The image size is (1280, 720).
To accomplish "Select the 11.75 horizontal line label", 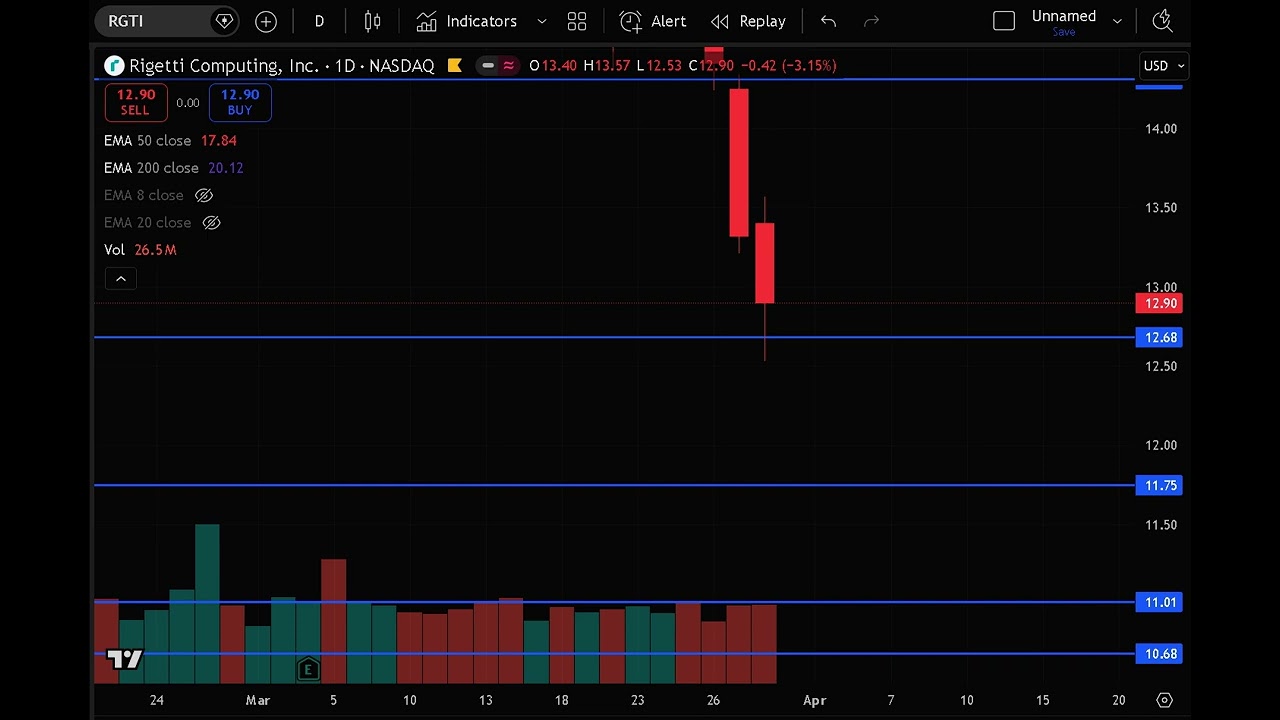I will pyautogui.click(x=1160, y=485).
